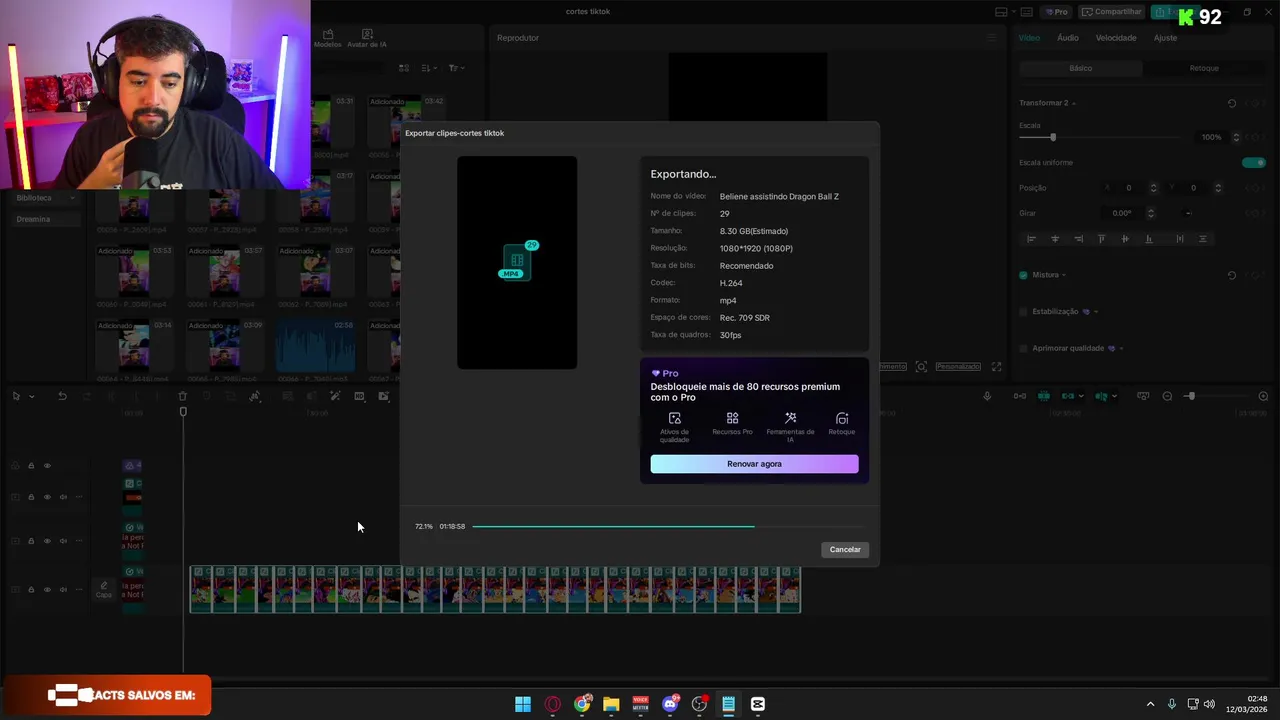The width and height of the screenshot is (1280, 720).
Task: Select the Recursos Pro icon
Action: click(x=732, y=418)
